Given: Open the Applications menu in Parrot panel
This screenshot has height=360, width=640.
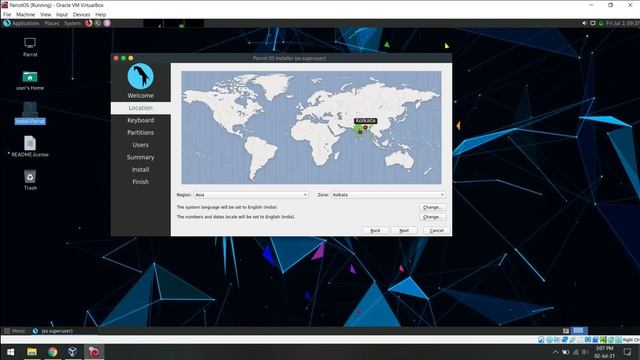Looking at the screenshot, I should (26, 23).
